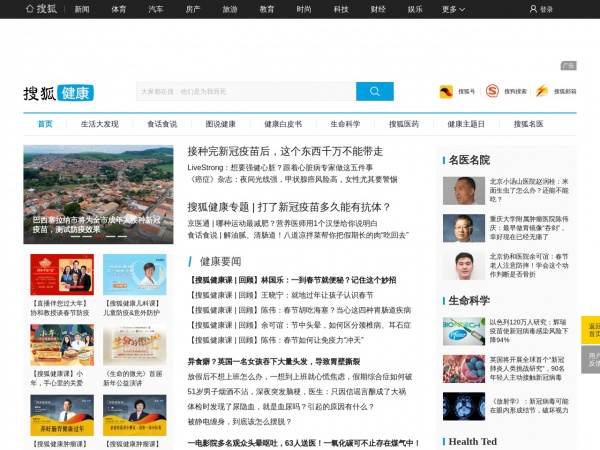This screenshot has width=600, height=450.
Task: Open 北京协和医院余可谊 article
Action: [529, 266]
